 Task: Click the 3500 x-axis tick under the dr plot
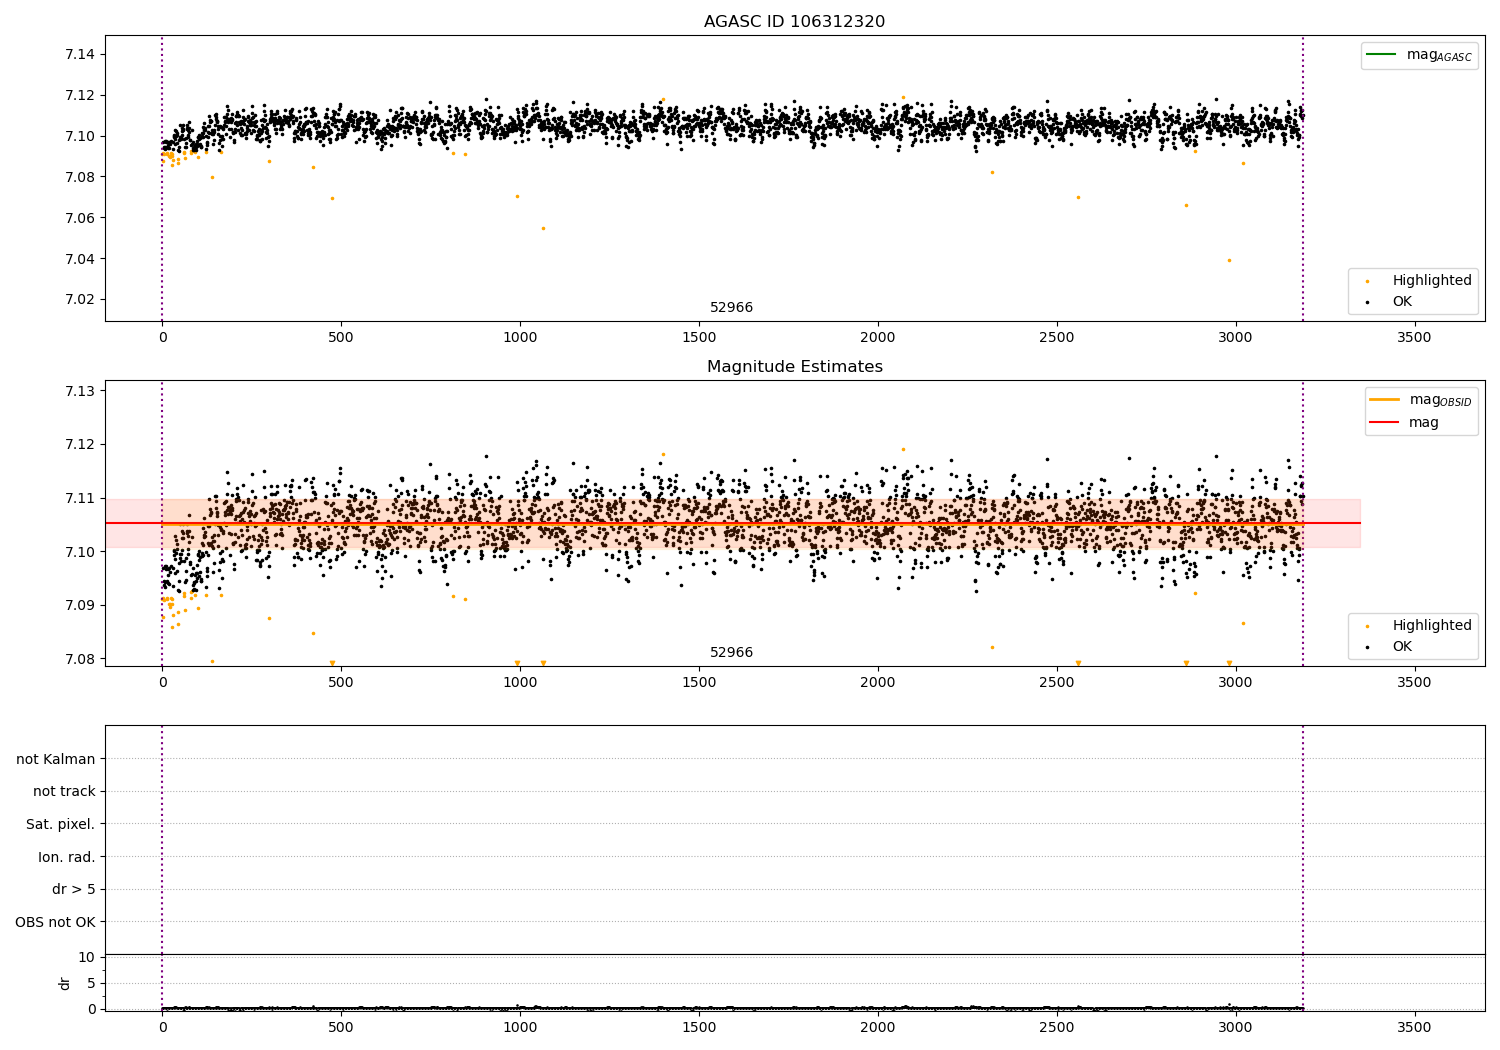click(x=1414, y=1027)
